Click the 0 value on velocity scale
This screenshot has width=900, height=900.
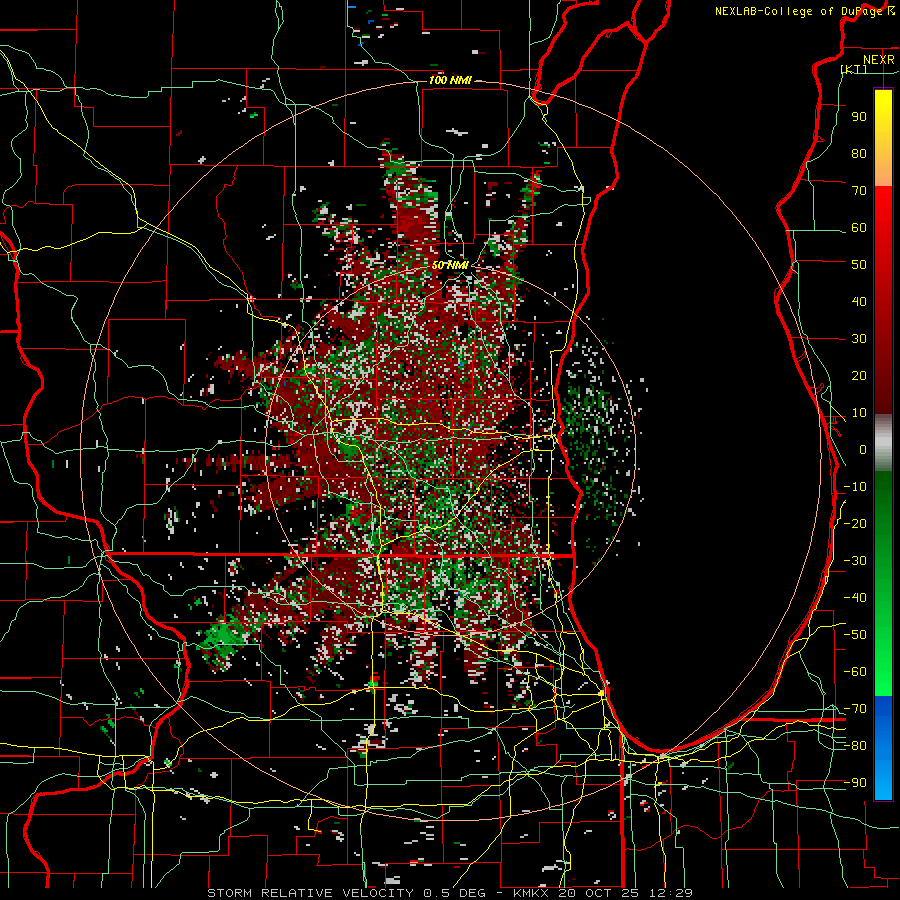(863, 450)
